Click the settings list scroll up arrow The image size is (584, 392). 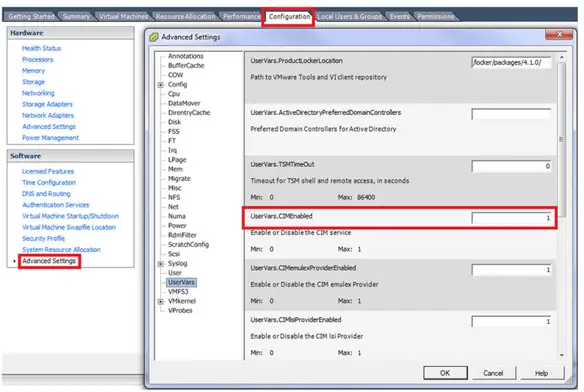coord(561,57)
